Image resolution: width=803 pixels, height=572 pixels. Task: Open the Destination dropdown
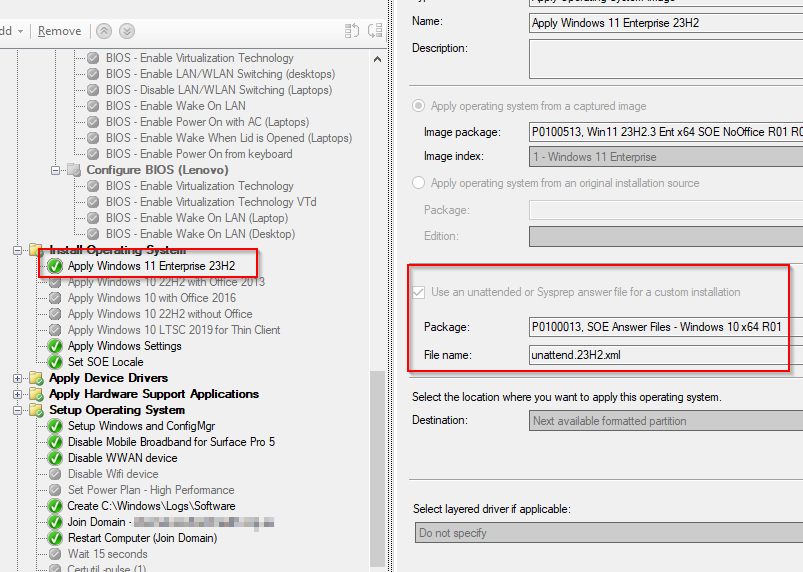(666, 421)
